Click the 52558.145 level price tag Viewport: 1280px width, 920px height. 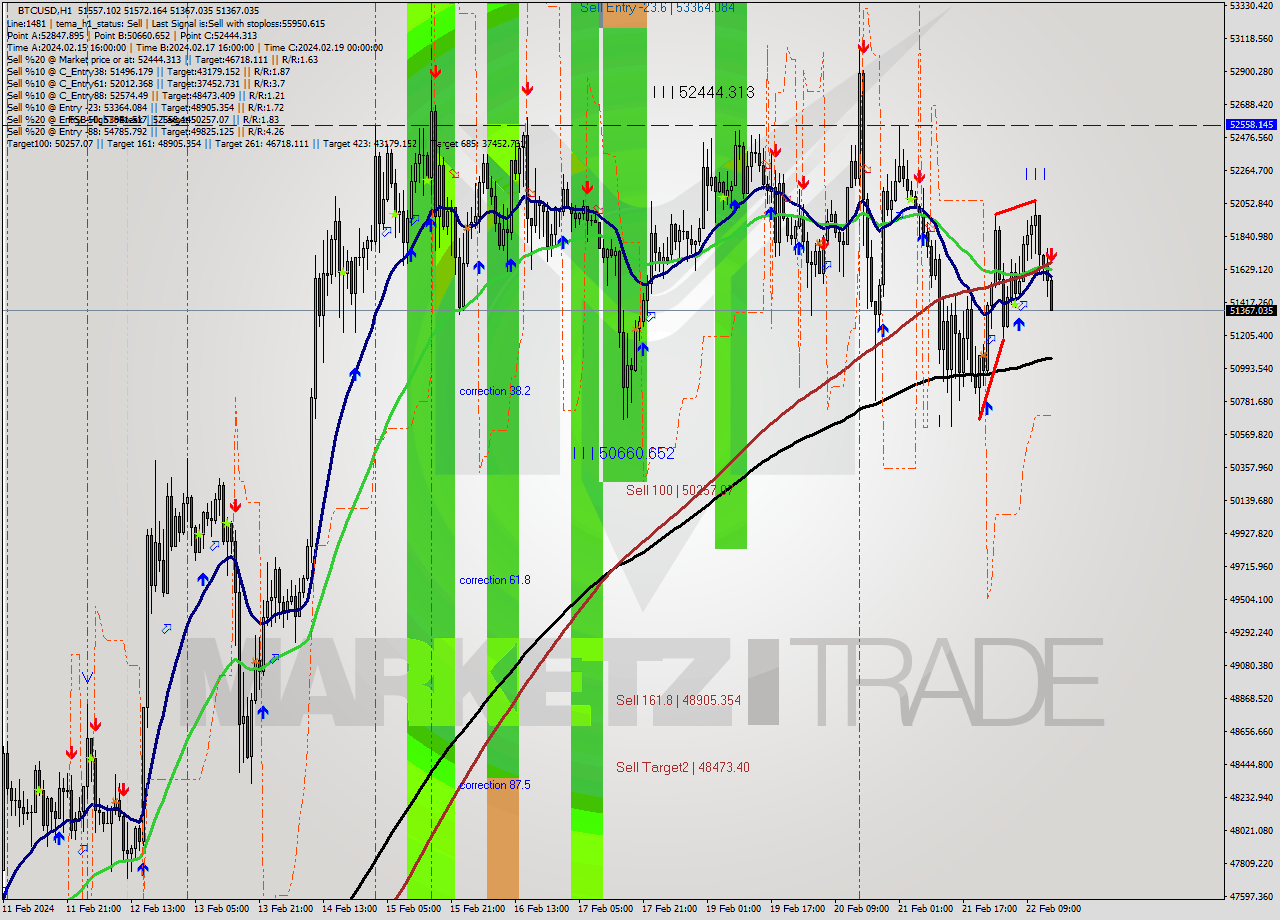click(x=1251, y=125)
